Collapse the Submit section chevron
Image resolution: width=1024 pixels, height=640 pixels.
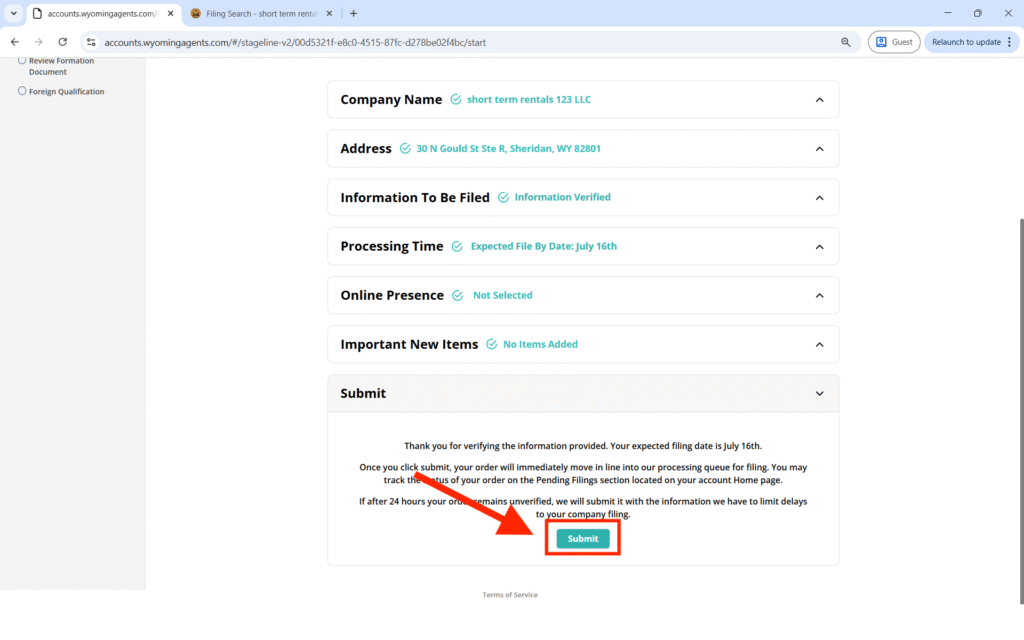(x=819, y=394)
